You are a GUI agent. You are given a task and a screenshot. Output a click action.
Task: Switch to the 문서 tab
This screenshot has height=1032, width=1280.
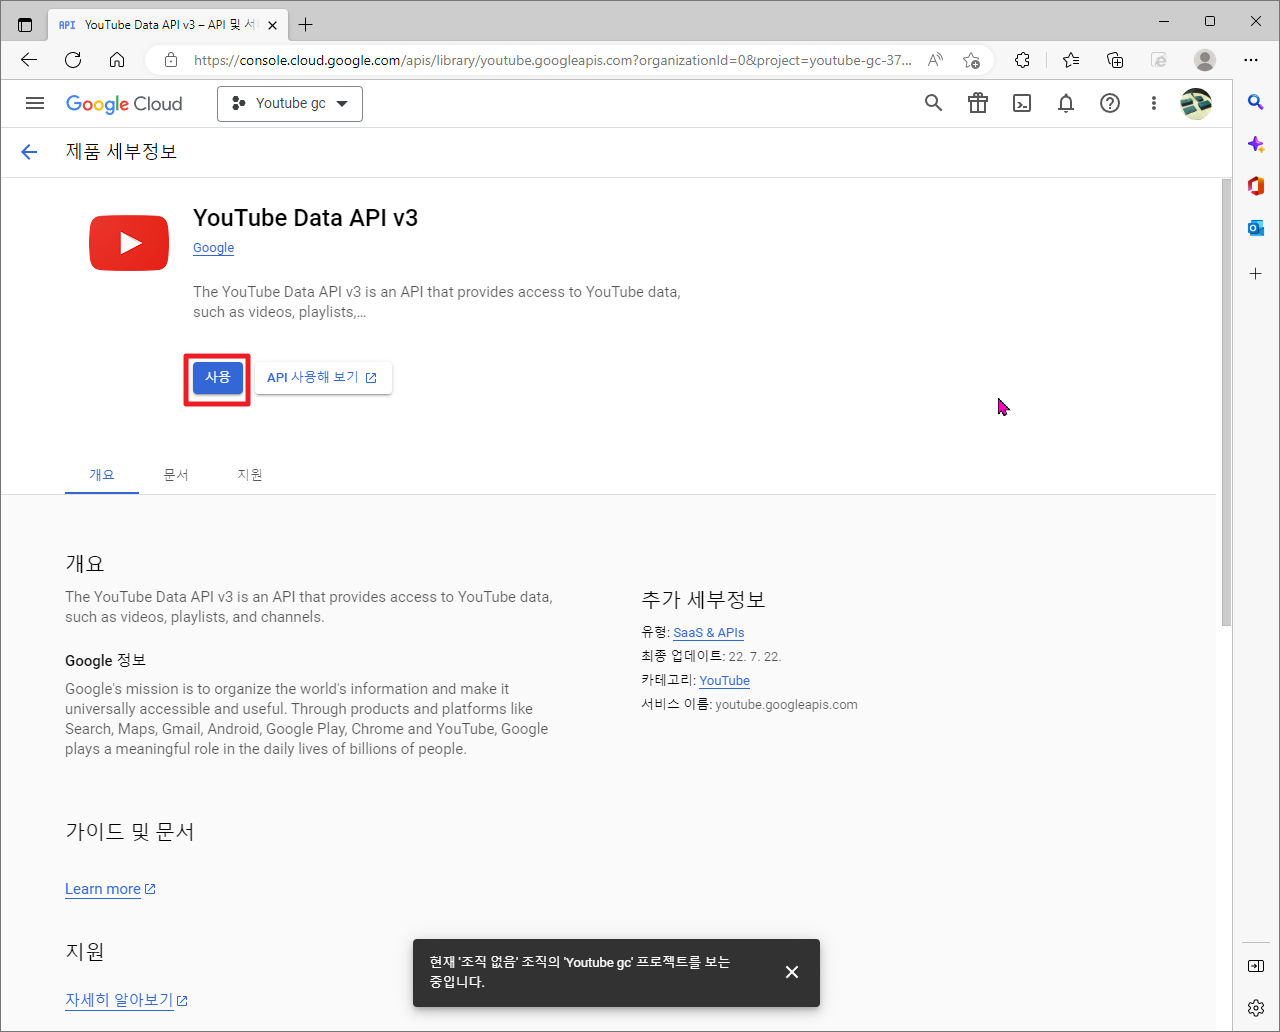click(176, 475)
